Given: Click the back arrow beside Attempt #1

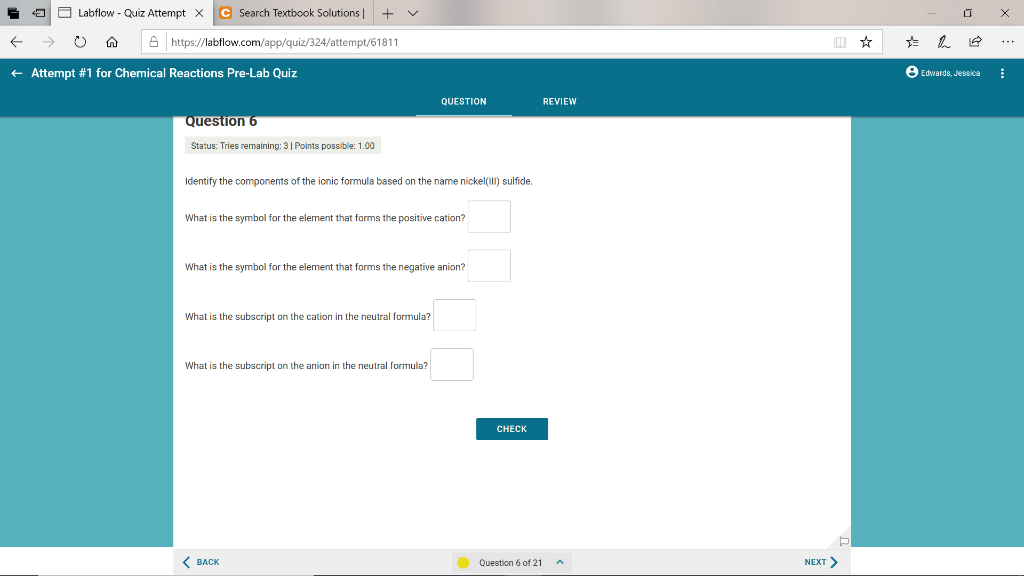Looking at the screenshot, I should click(15, 72).
